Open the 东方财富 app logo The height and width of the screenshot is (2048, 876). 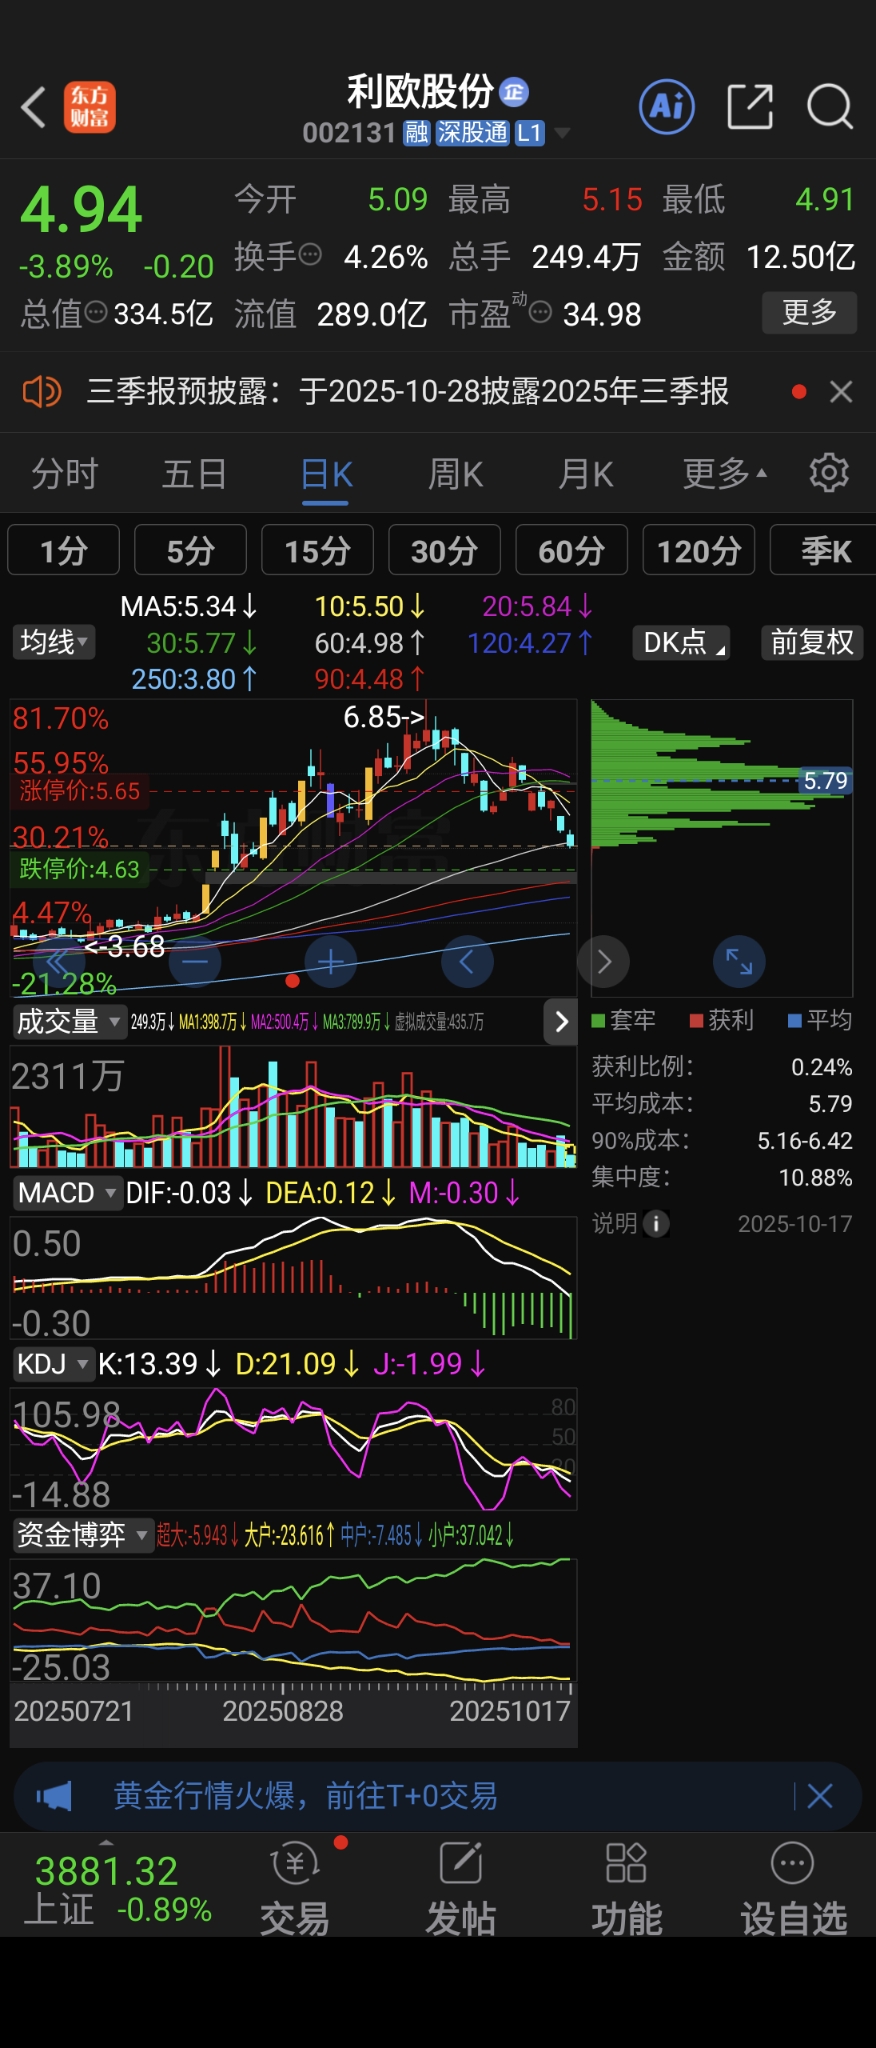(x=90, y=107)
